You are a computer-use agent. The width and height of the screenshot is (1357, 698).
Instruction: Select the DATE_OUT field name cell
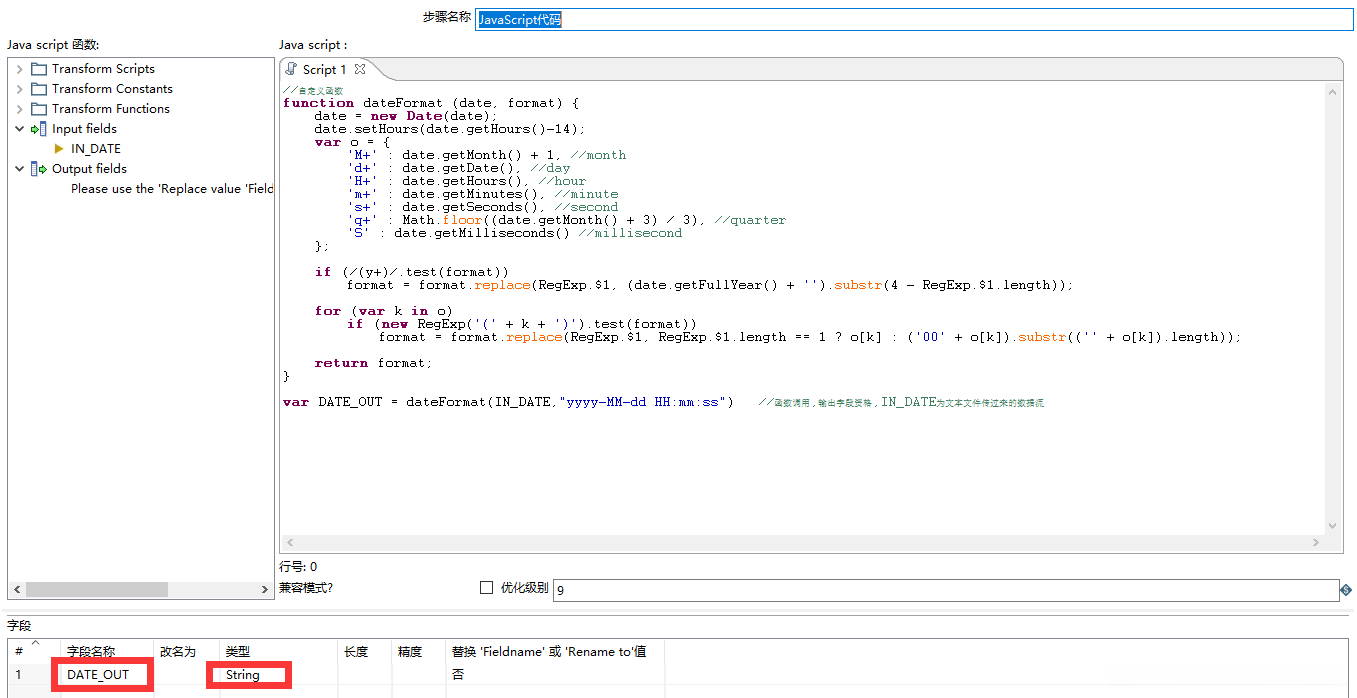point(98,675)
